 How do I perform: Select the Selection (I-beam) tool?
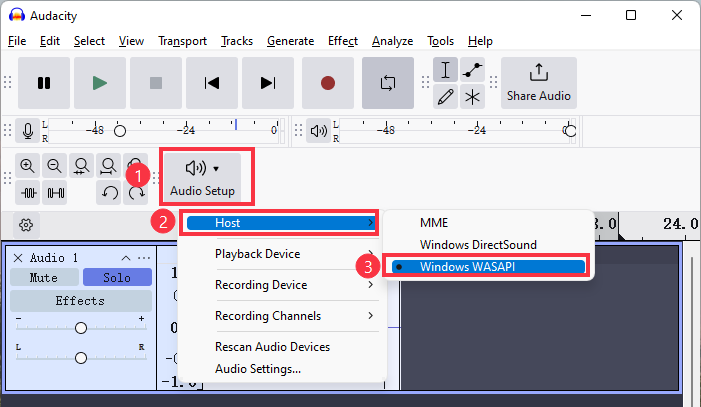[445, 70]
